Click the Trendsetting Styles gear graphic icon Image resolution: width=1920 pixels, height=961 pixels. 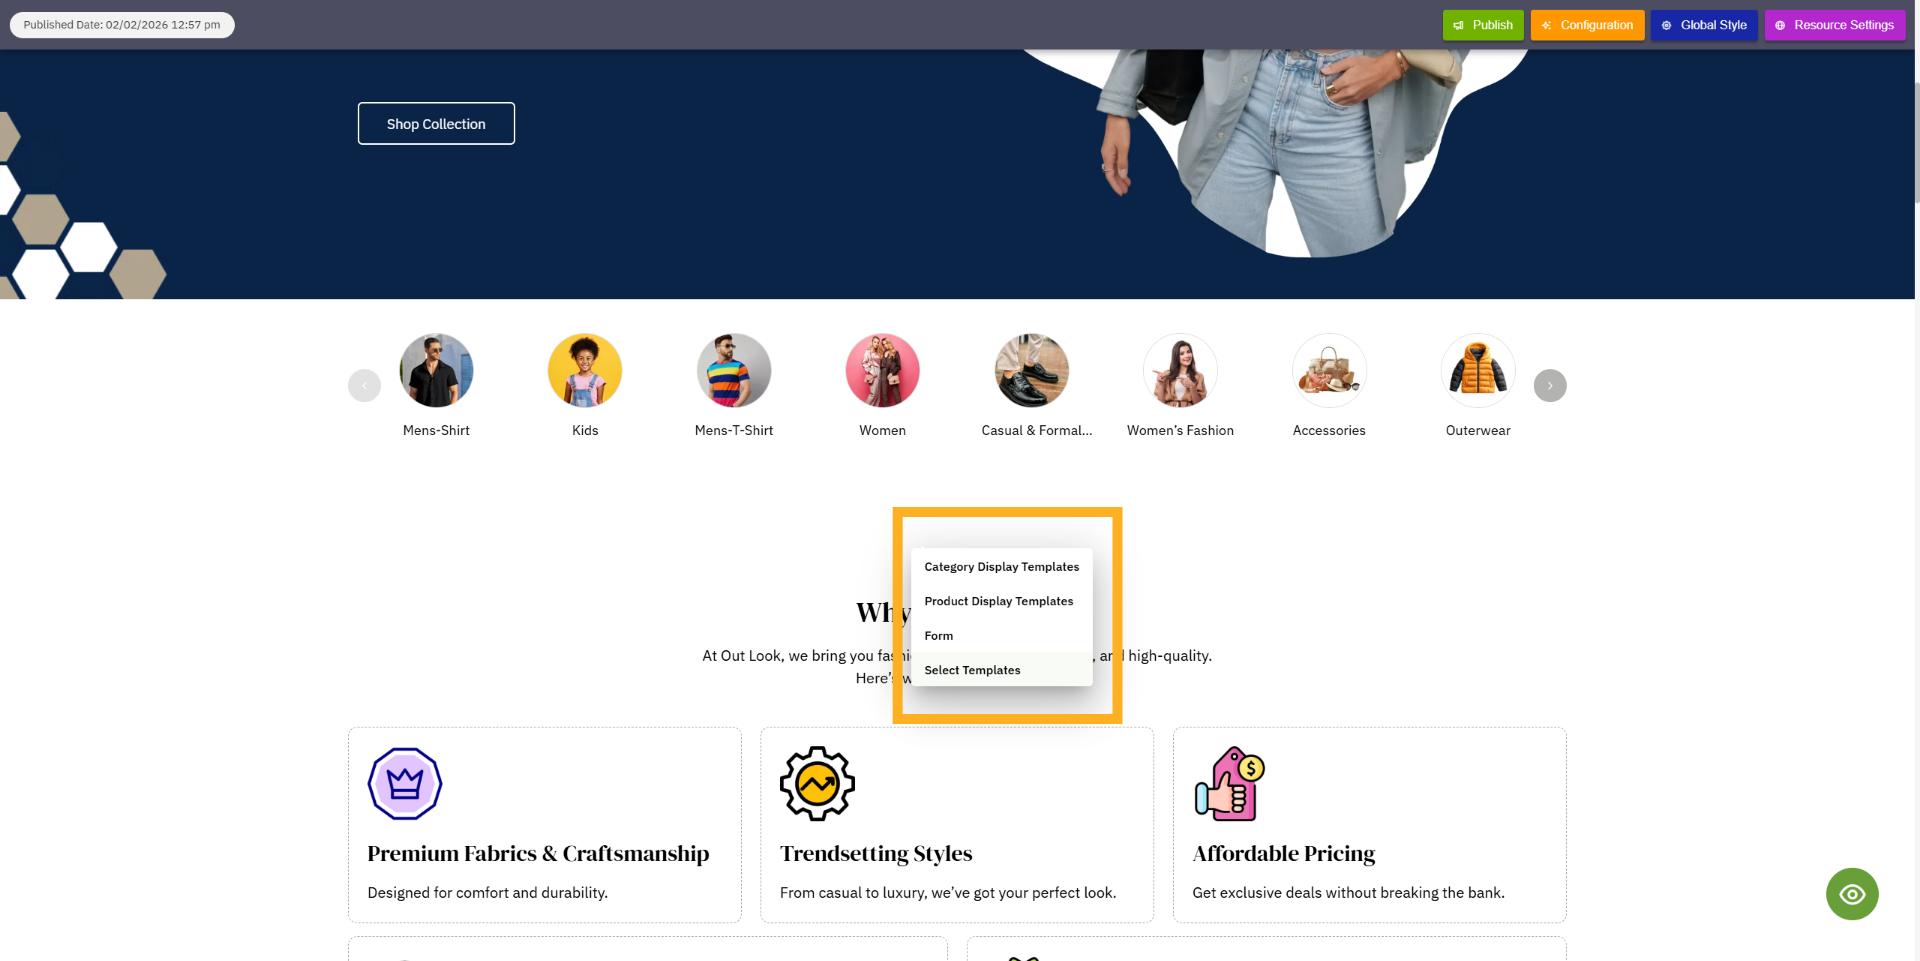(817, 784)
